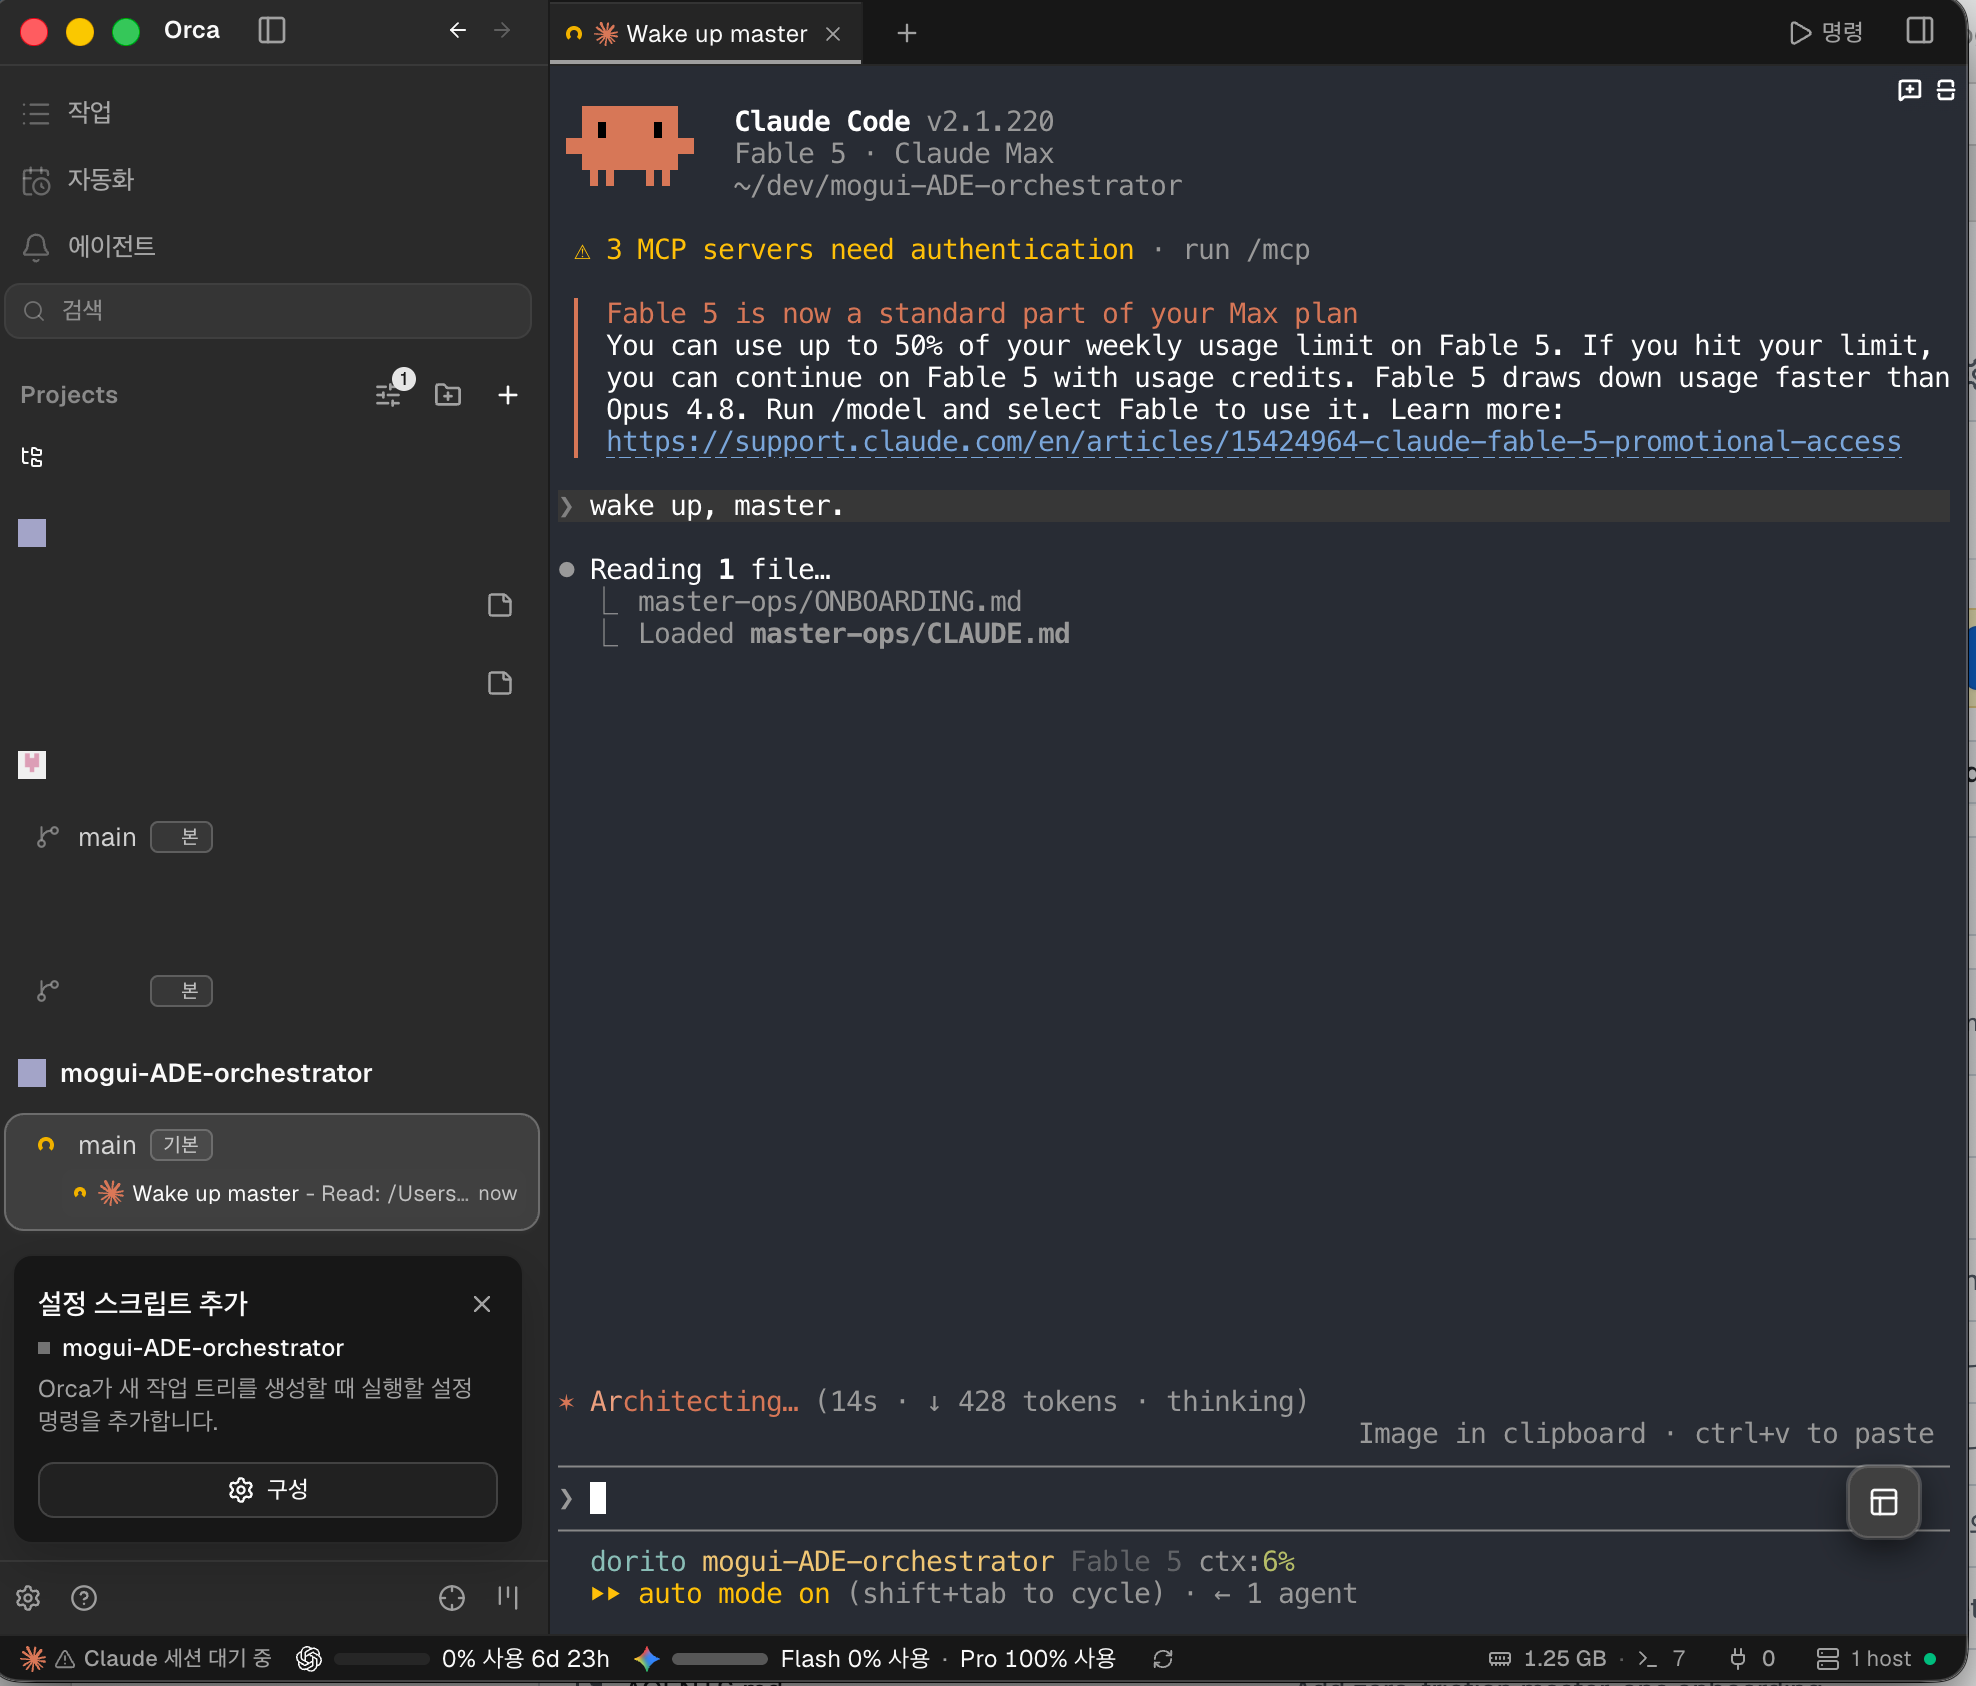Go forward with the right arrow
This screenshot has height=1686, width=1976.
point(502,31)
